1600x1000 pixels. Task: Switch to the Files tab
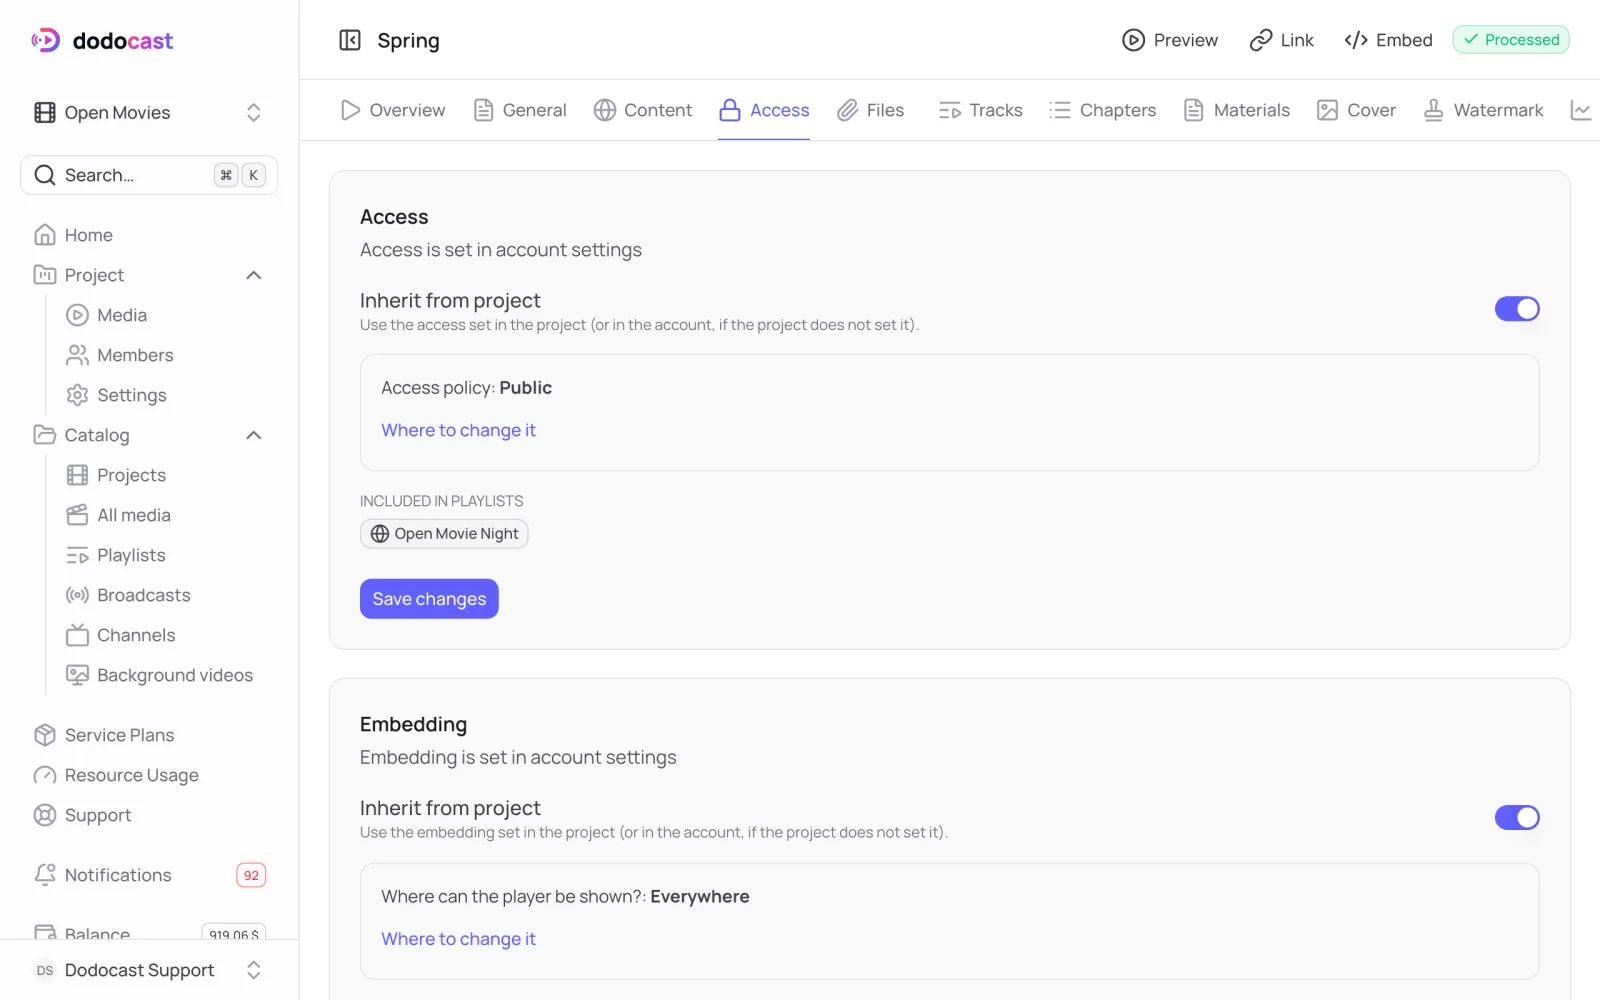(871, 110)
